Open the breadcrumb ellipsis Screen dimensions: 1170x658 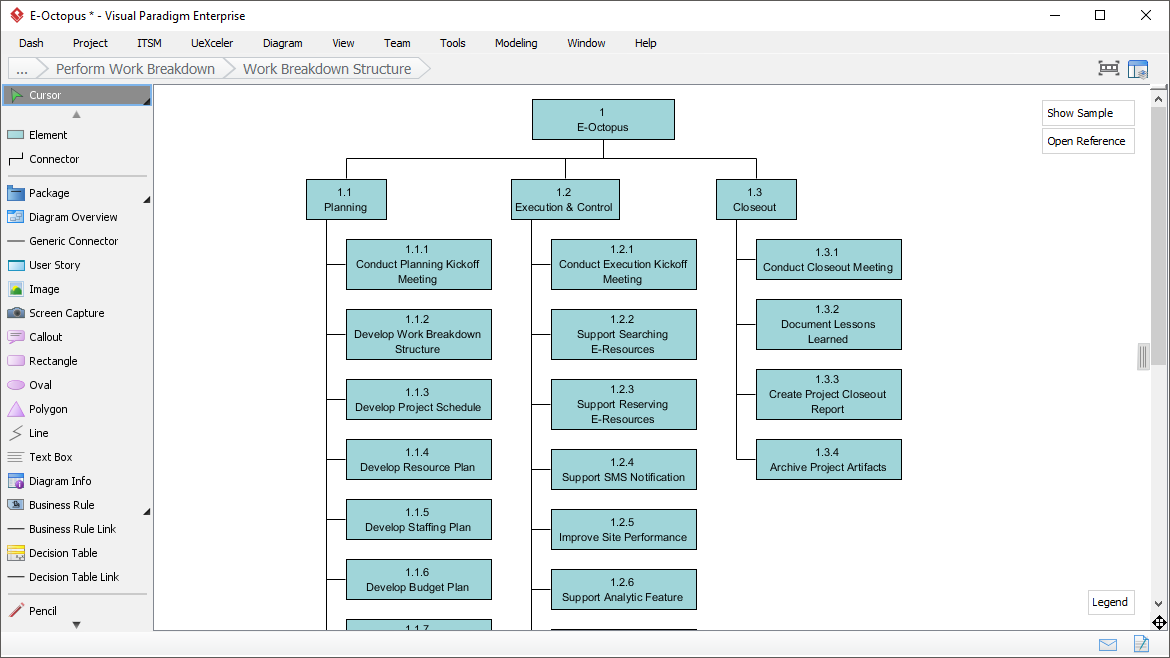pos(22,69)
